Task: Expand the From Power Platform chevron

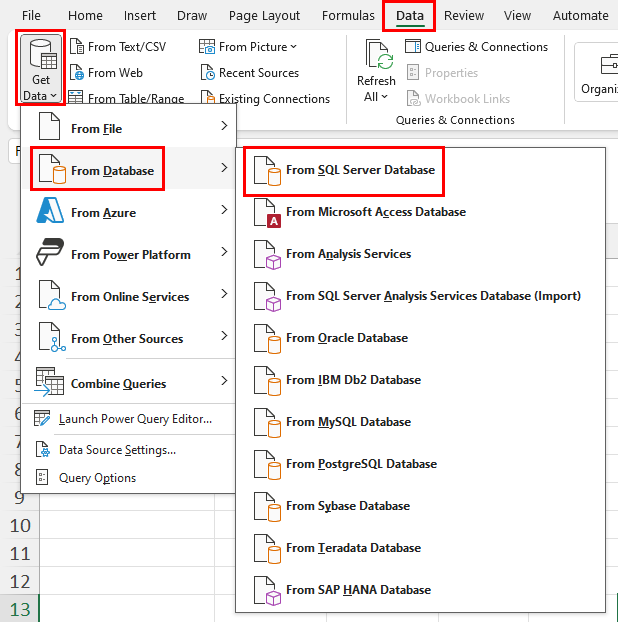Action: coord(224,252)
